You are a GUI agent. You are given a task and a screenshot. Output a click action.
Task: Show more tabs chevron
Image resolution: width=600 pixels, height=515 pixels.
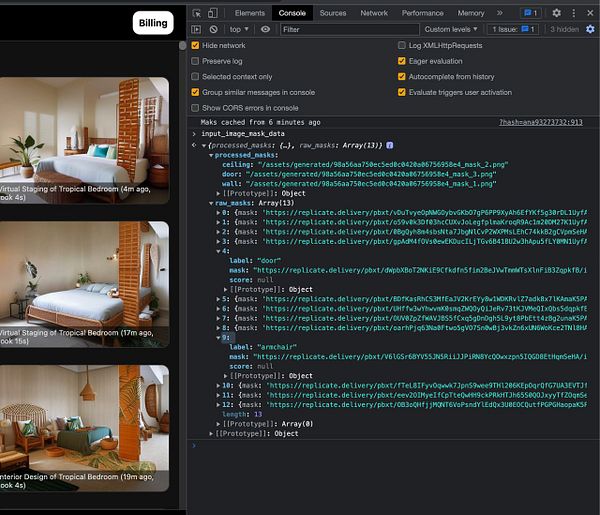500,13
